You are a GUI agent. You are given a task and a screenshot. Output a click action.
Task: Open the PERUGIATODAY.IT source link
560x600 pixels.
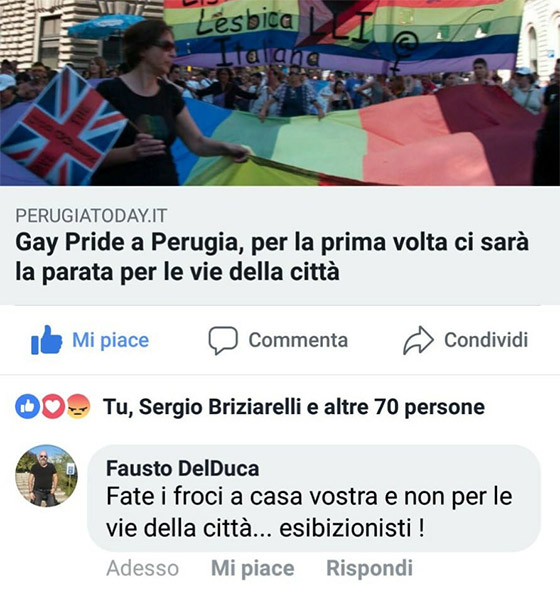click(x=91, y=216)
